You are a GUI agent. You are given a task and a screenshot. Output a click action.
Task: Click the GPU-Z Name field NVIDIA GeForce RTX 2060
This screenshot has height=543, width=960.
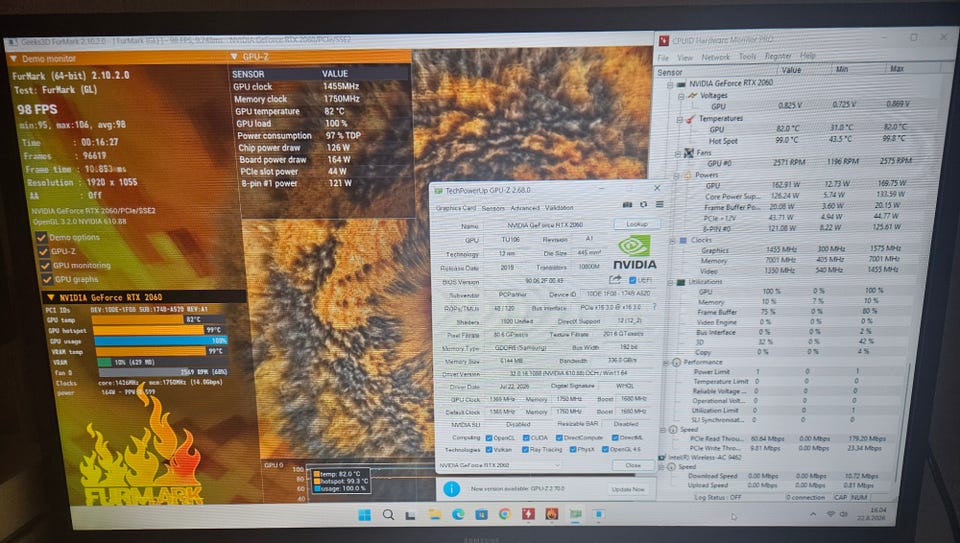click(545, 225)
